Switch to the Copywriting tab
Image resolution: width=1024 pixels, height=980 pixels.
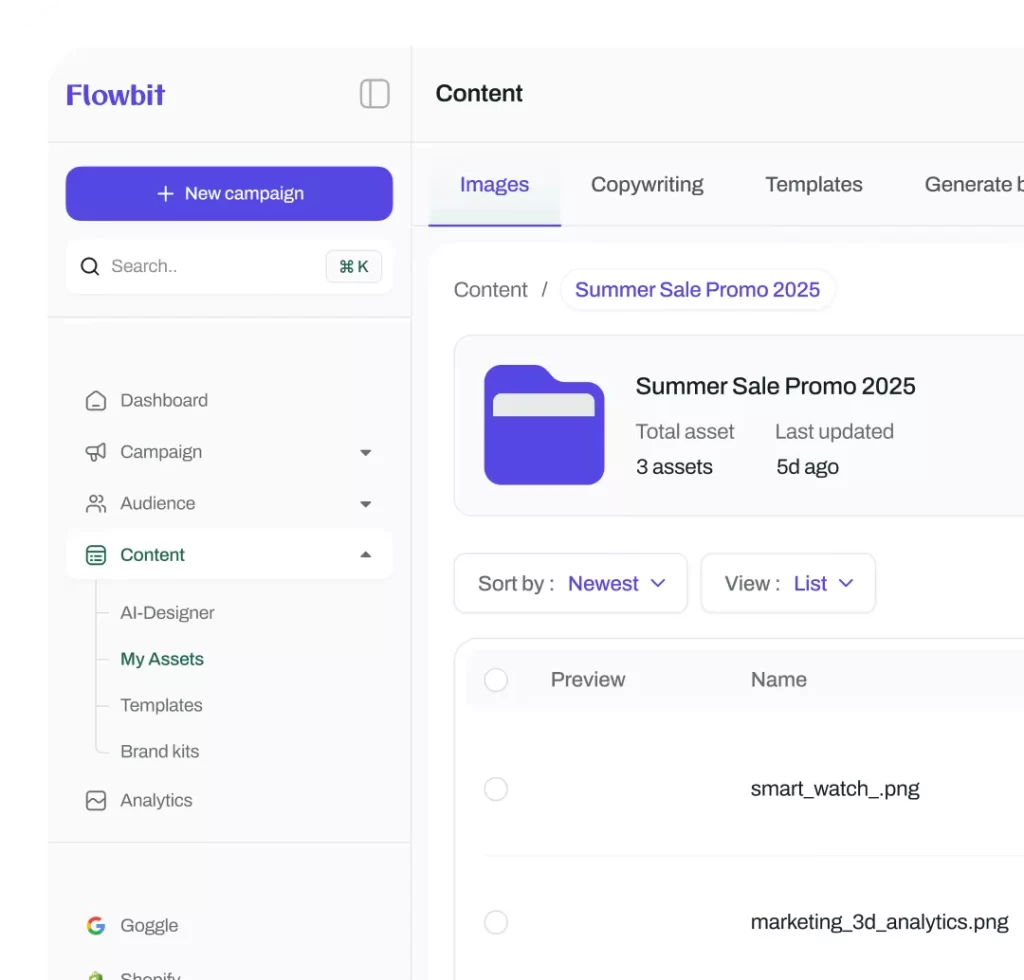point(647,185)
